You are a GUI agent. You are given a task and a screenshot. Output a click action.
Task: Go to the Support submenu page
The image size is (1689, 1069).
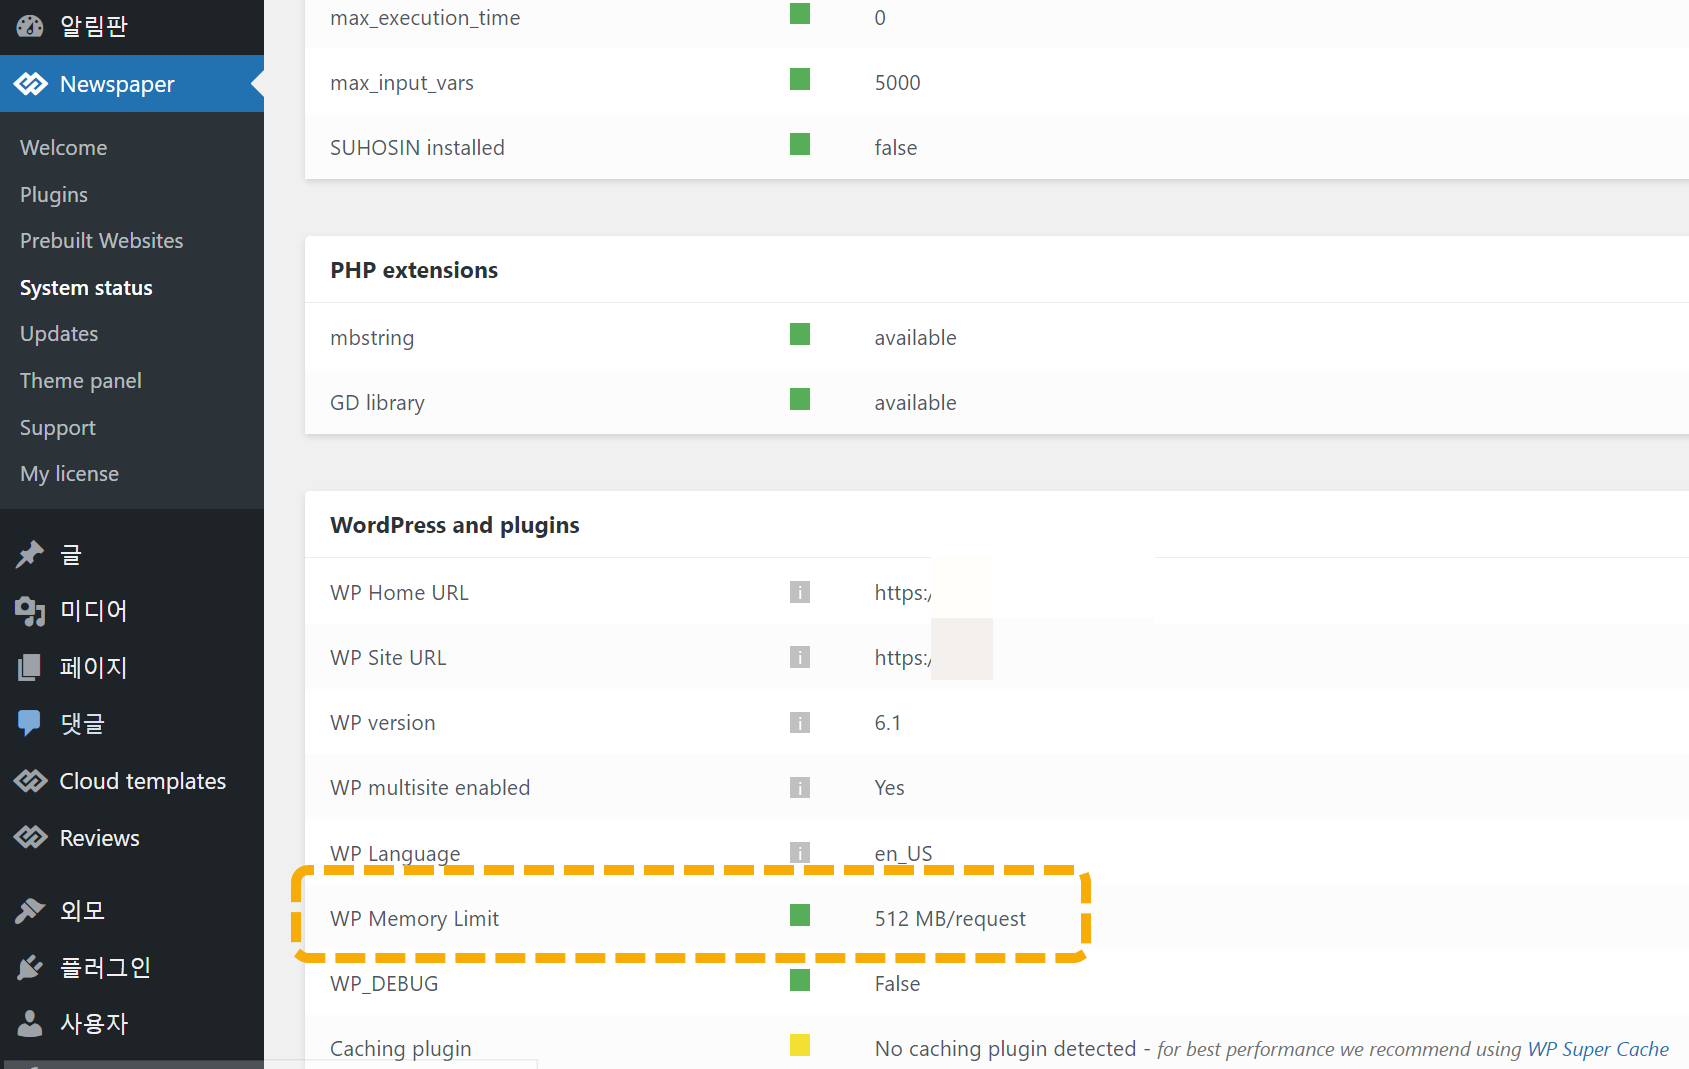pyautogui.click(x=58, y=428)
